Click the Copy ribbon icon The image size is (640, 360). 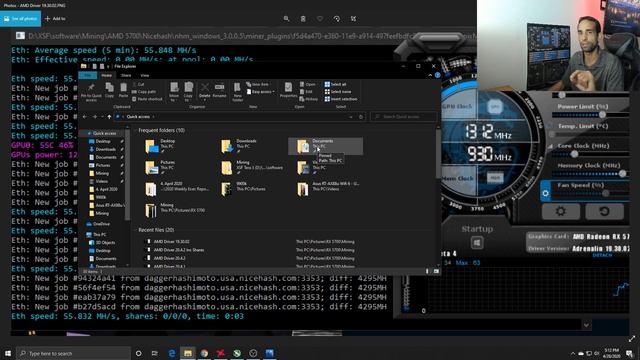tap(109, 90)
